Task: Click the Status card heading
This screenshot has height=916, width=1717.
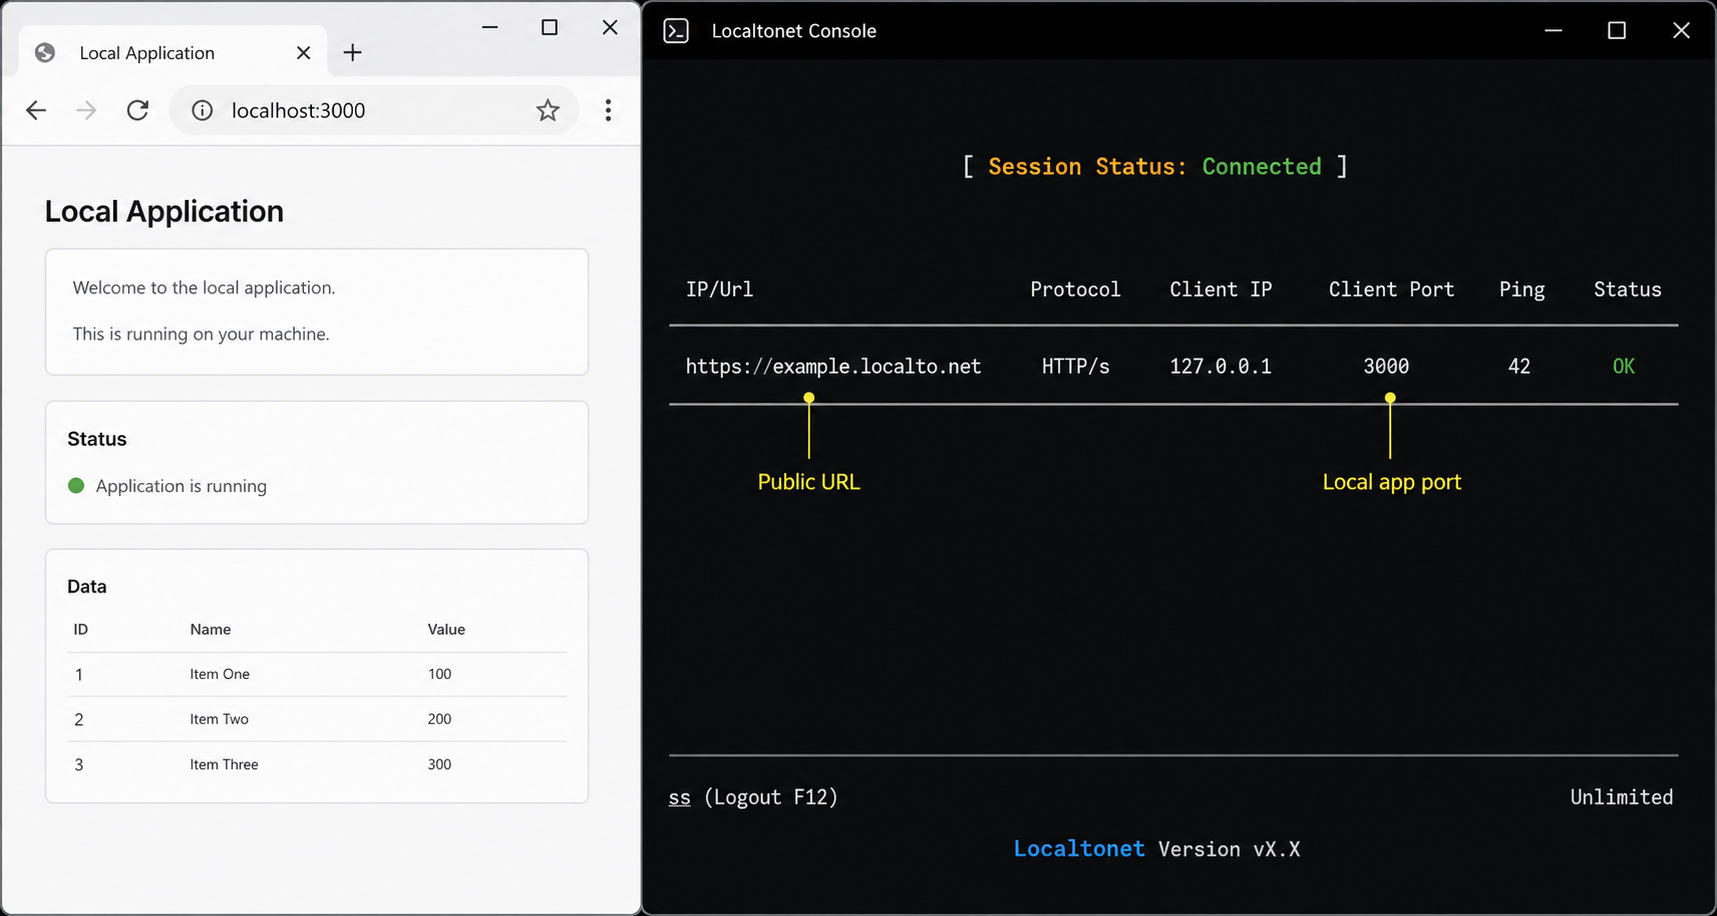Action: pos(97,439)
